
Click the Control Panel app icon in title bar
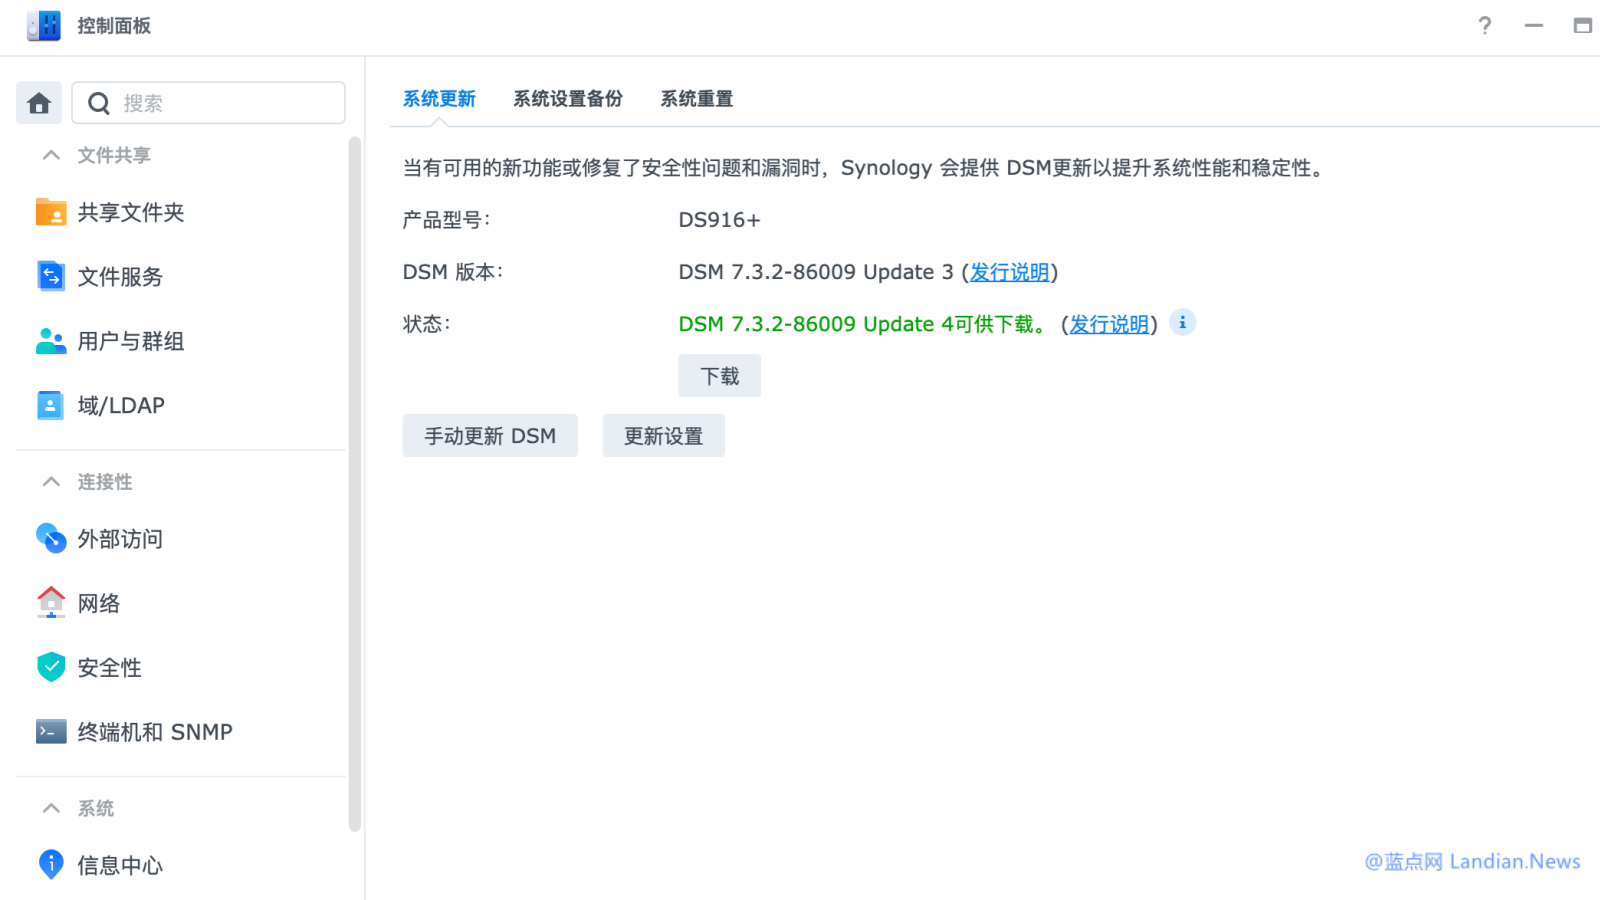tap(44, 26)
